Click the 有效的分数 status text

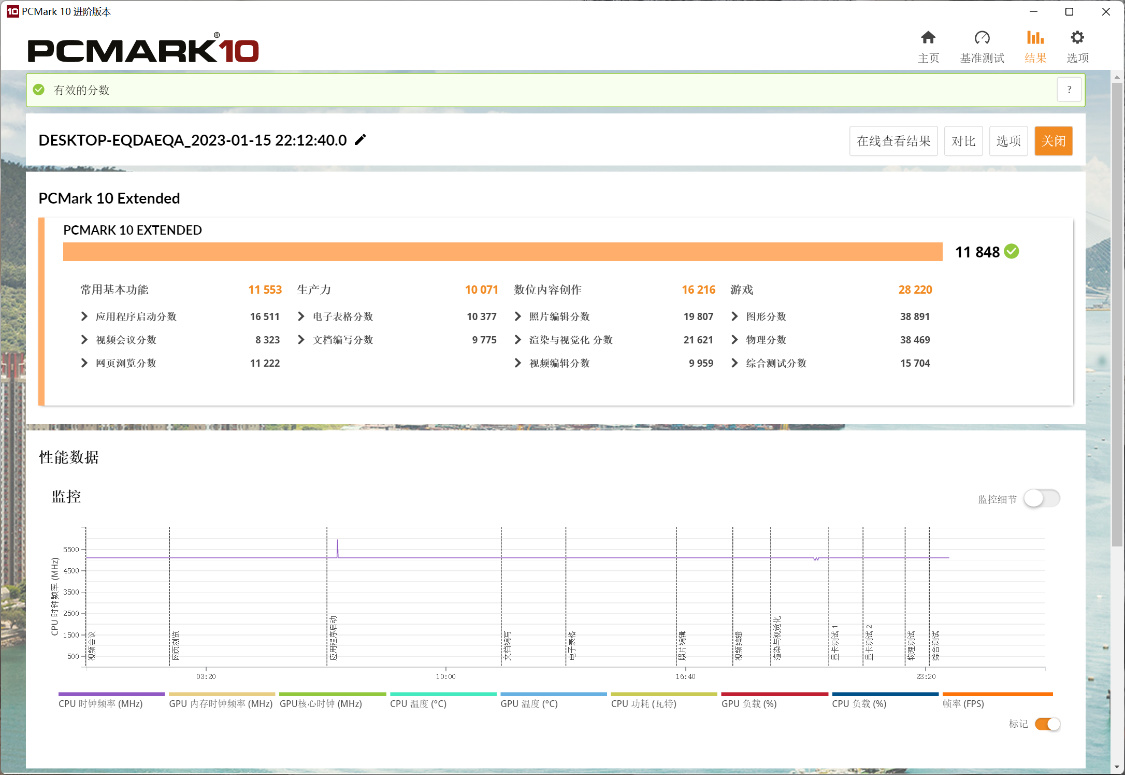pyautogui.click(x=81, y=90)
